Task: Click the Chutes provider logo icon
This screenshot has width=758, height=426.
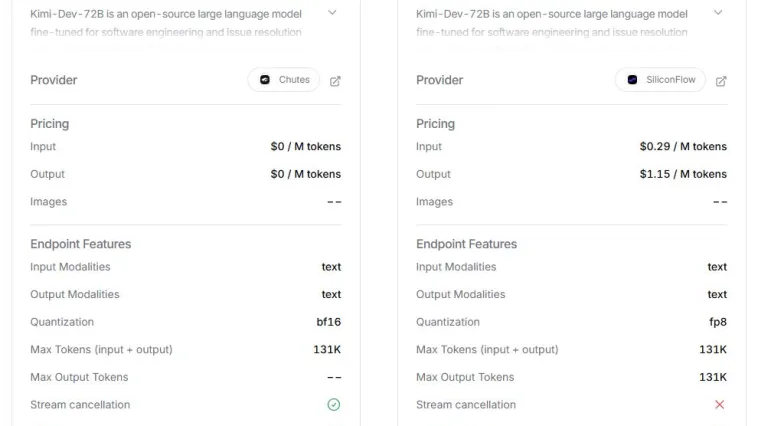Action: 265,80
